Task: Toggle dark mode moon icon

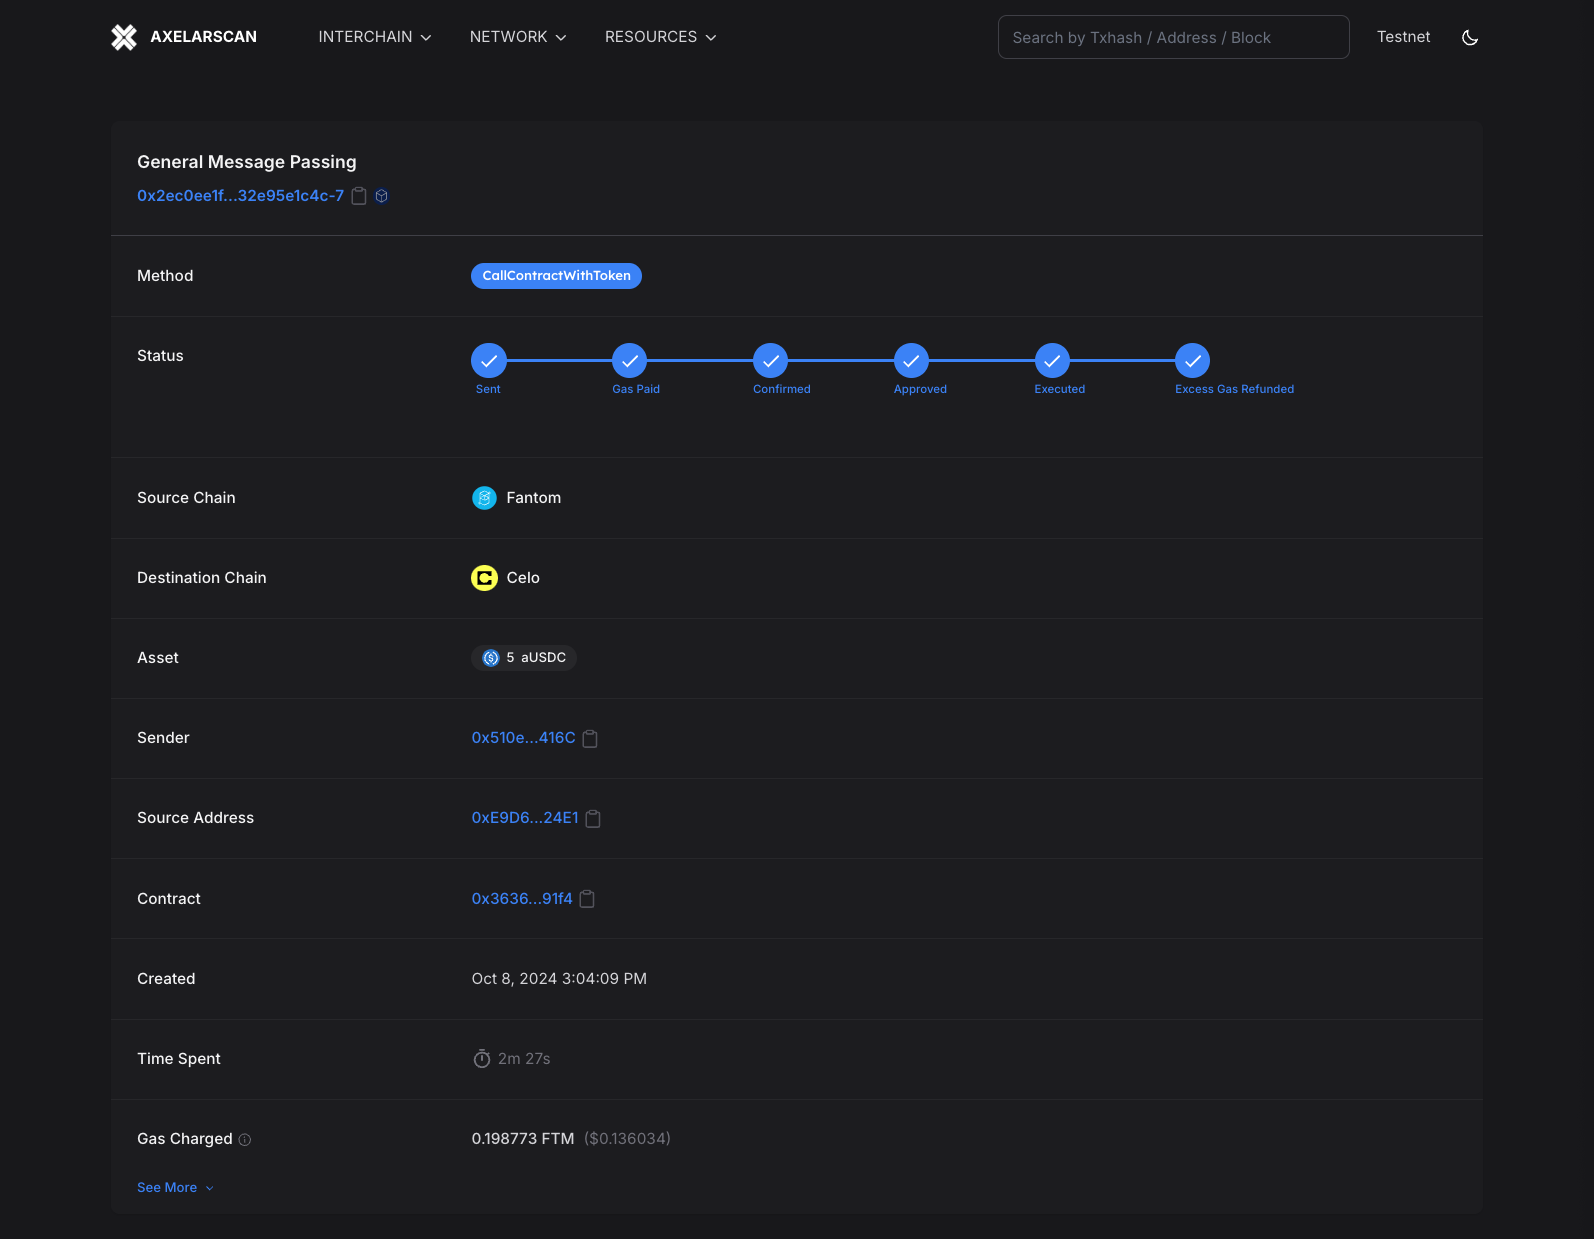Action: 1470,37
